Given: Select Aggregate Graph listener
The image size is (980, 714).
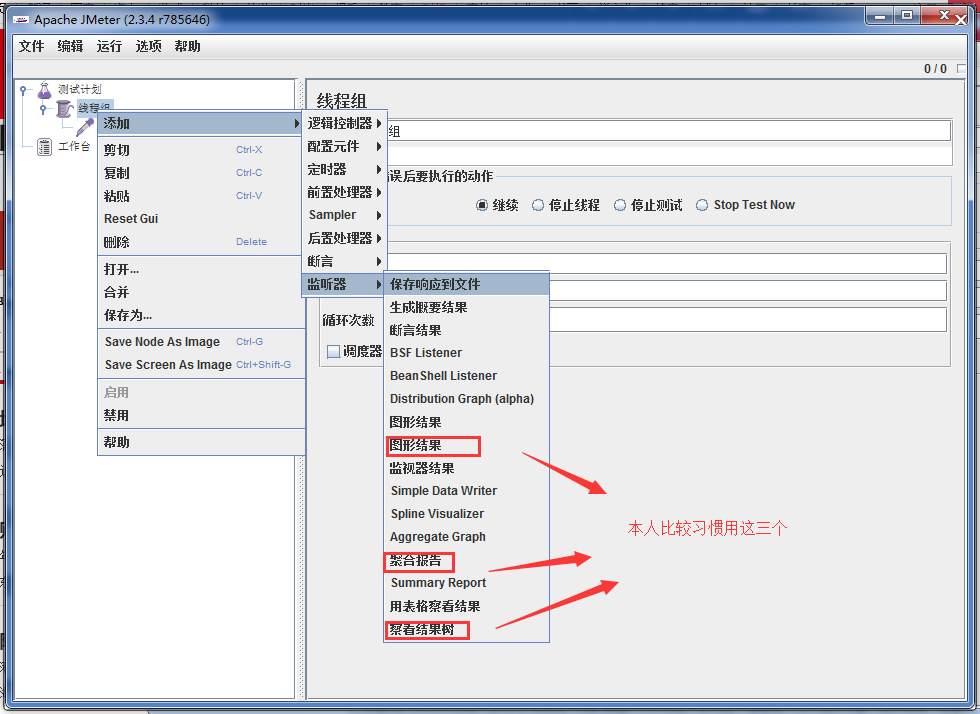Looking at the screenshot, I should pos(466,537).
